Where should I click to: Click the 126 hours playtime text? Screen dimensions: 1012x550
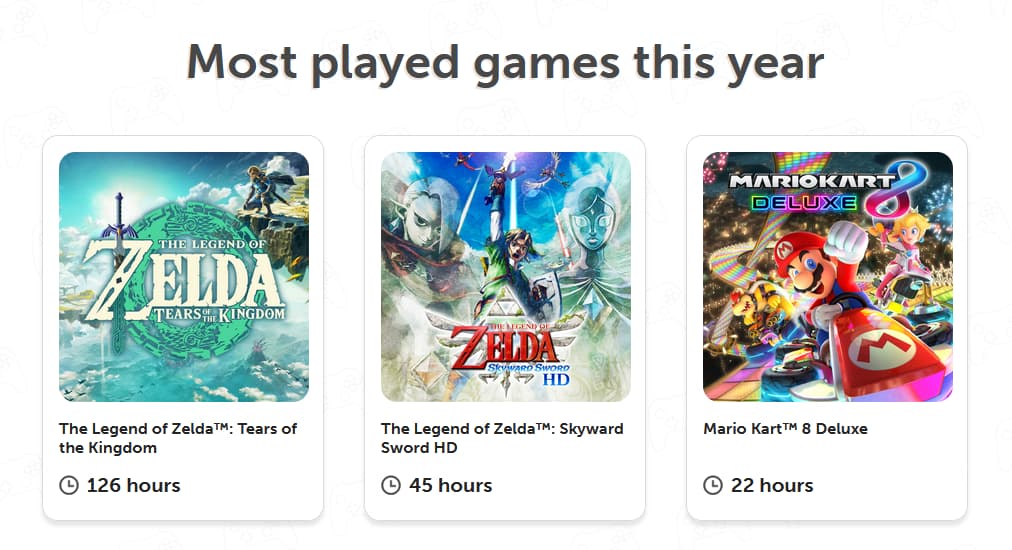click(134, 486)
